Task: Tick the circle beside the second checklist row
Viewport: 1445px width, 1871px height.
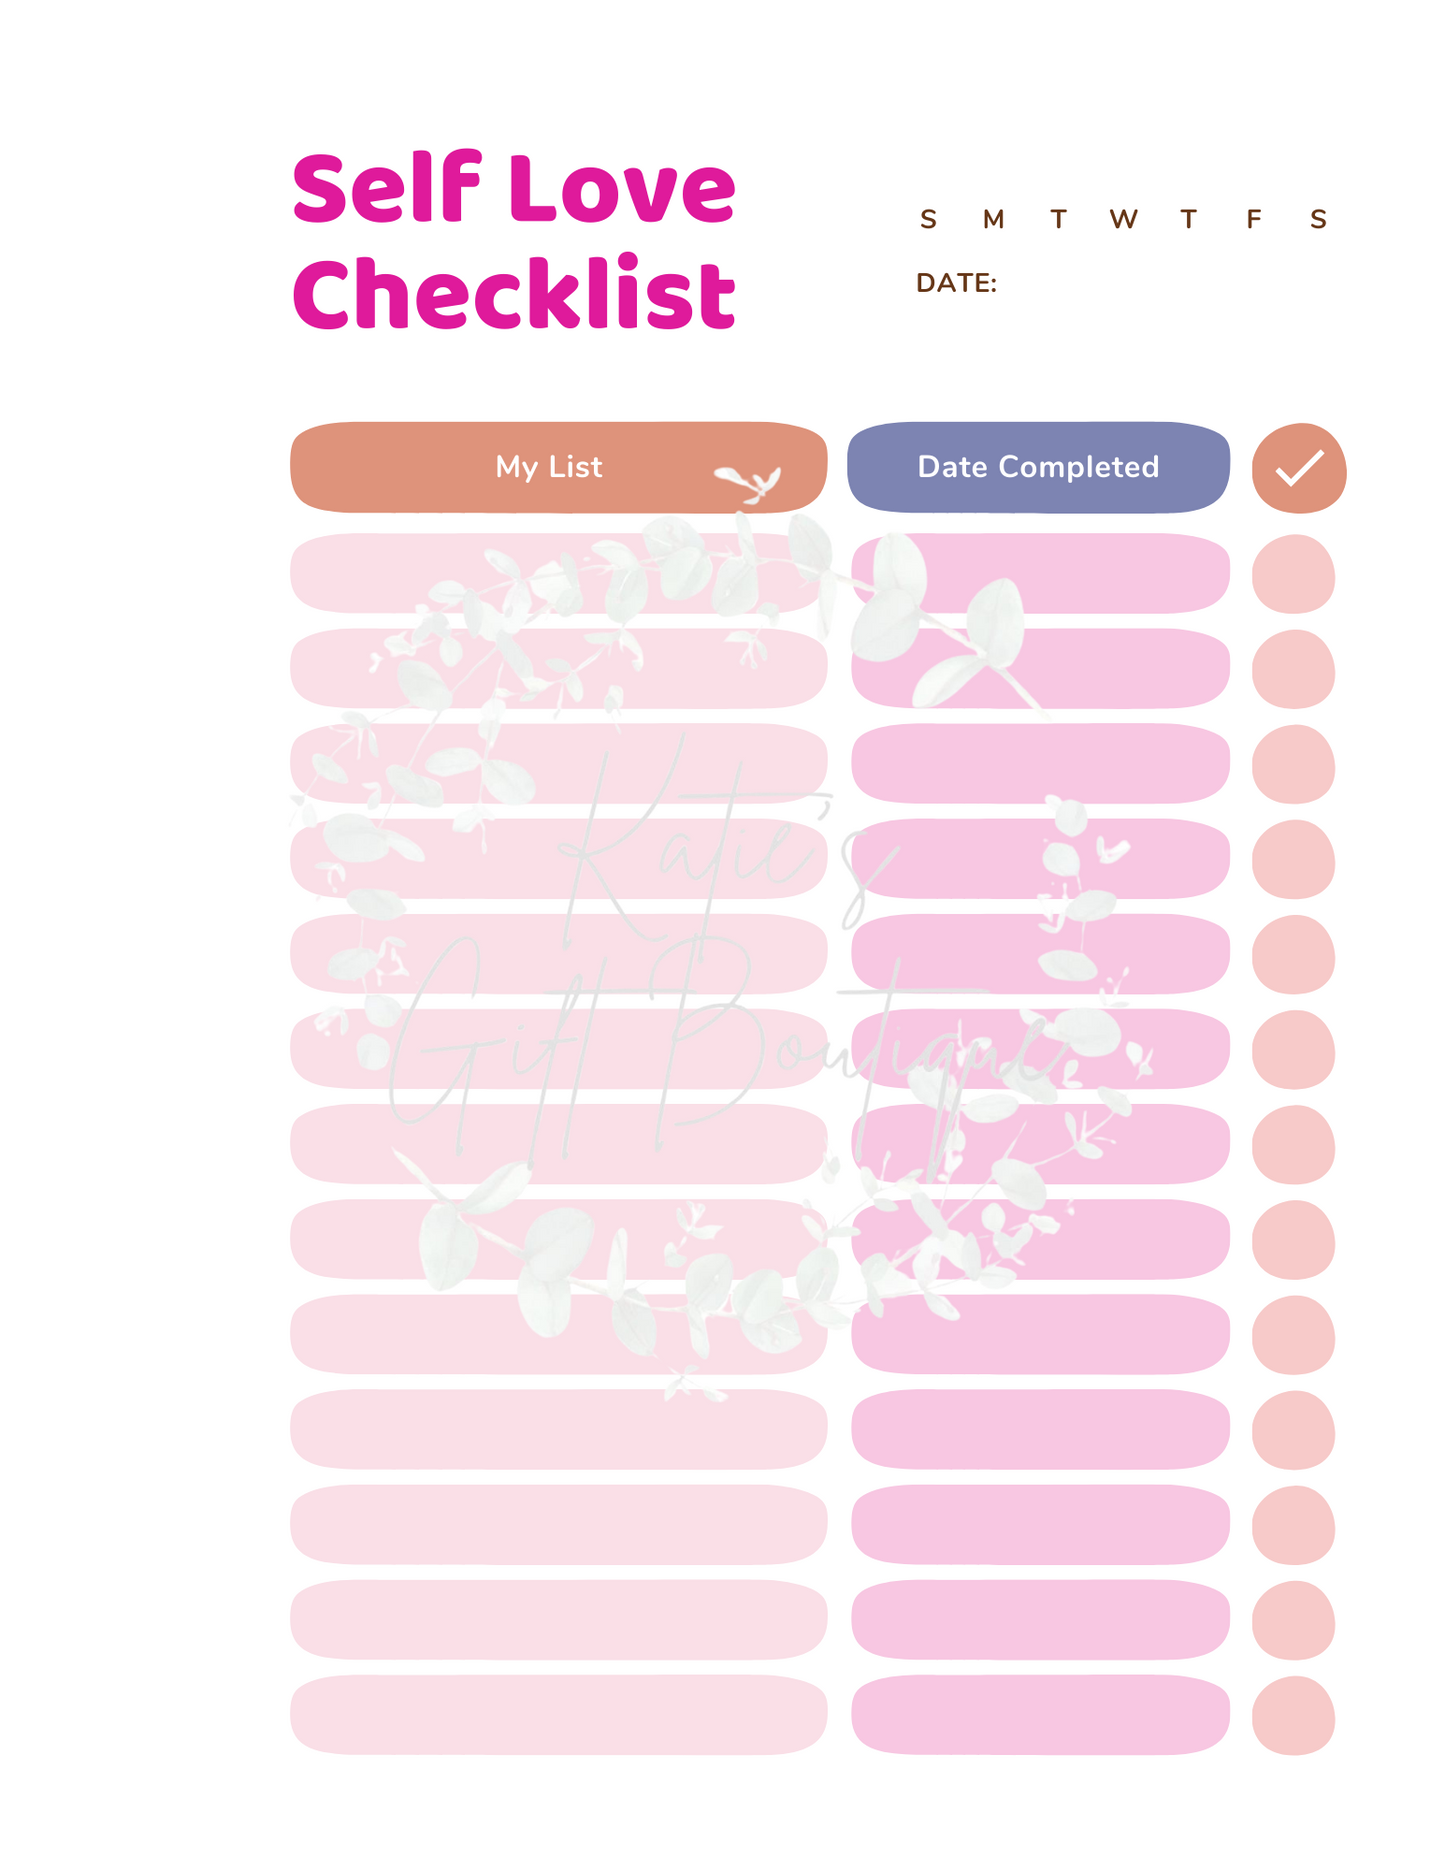Action: point(1293,669)
